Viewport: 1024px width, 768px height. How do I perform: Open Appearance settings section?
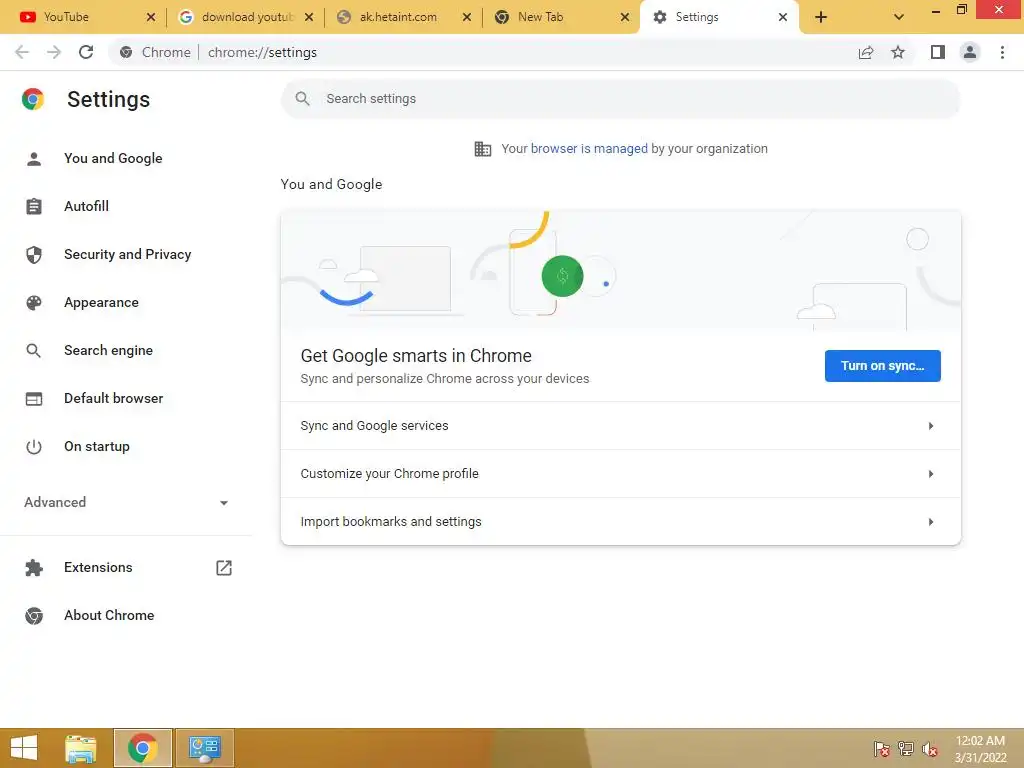(x=101, y=302)
